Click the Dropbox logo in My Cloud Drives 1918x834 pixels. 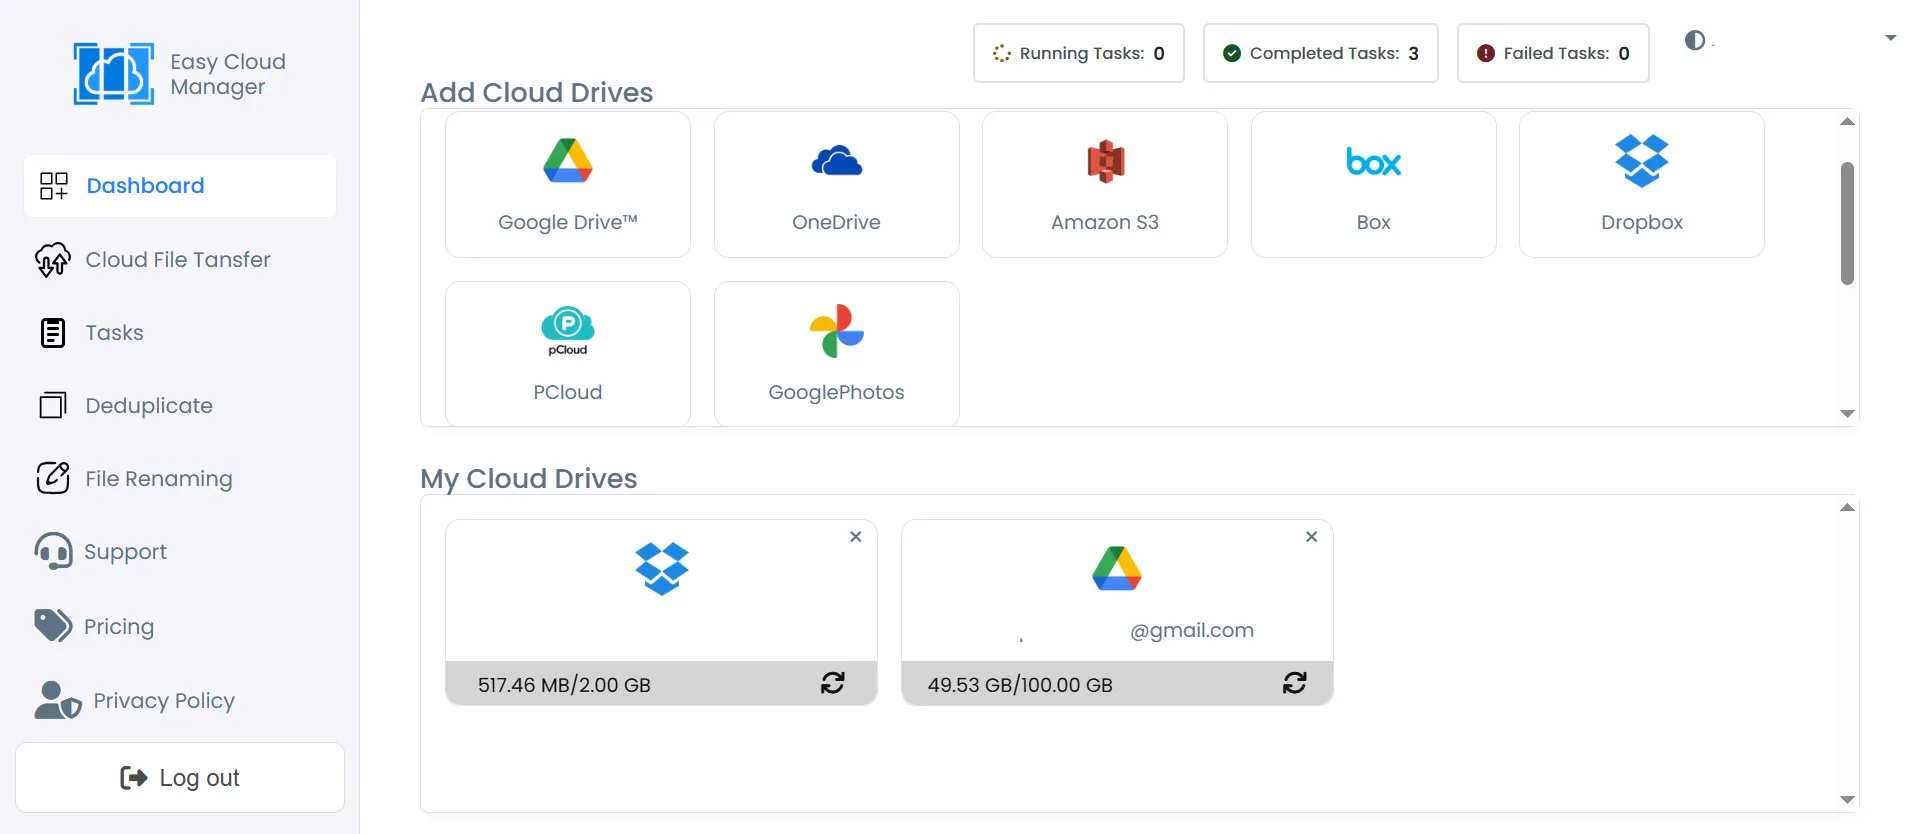[662, 568]
